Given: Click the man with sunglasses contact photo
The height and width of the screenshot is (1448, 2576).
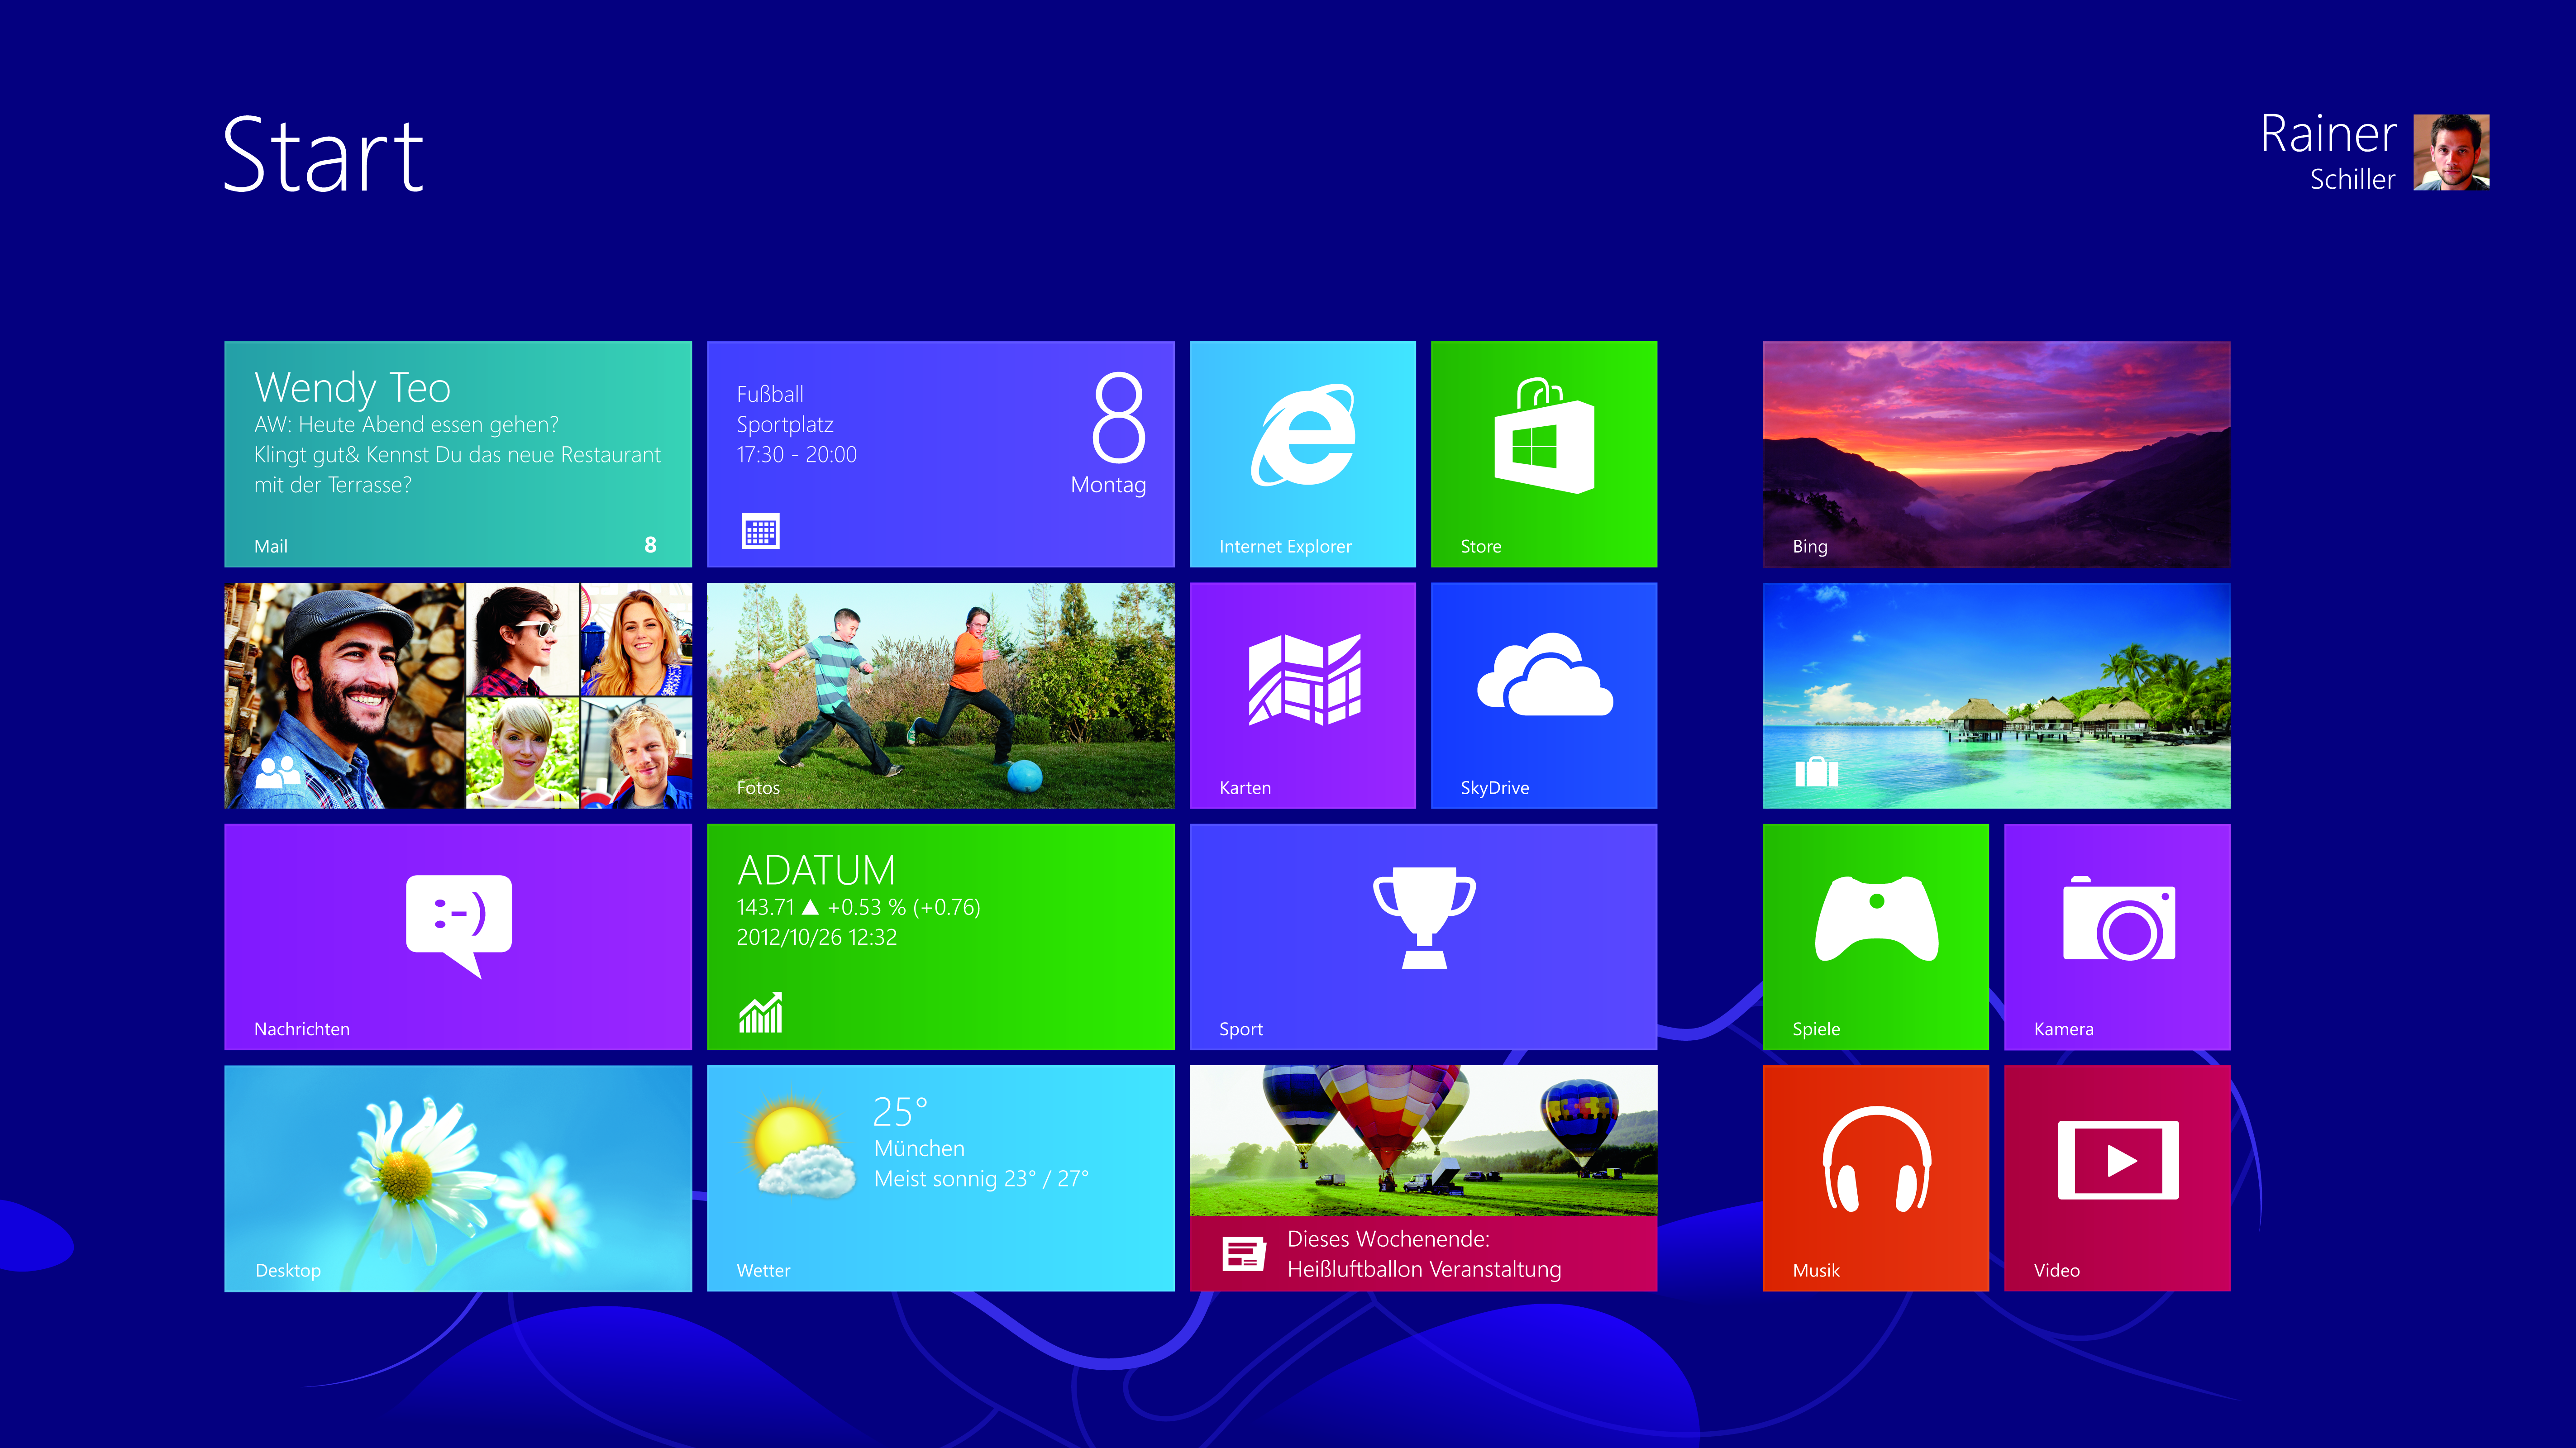Looking at the screenshot, I should point(522,640).
